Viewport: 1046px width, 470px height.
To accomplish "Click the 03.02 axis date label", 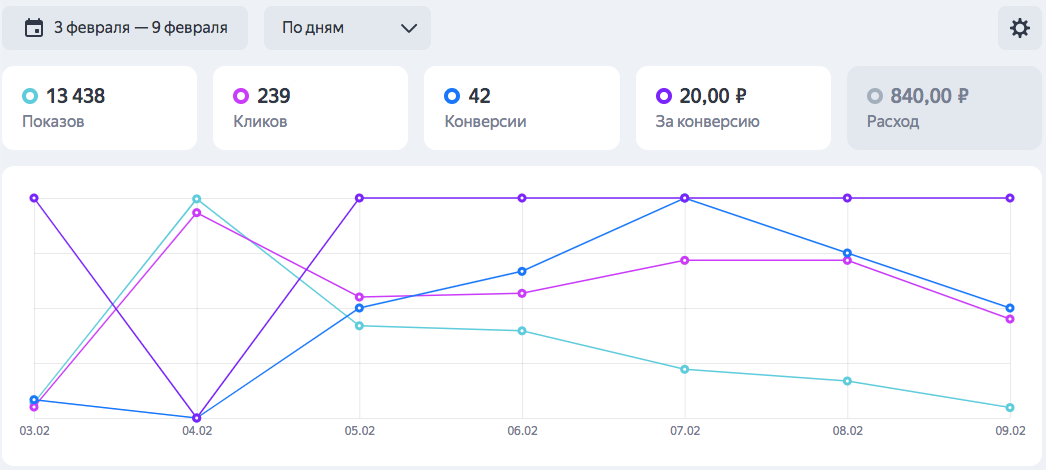I will 34,431.
